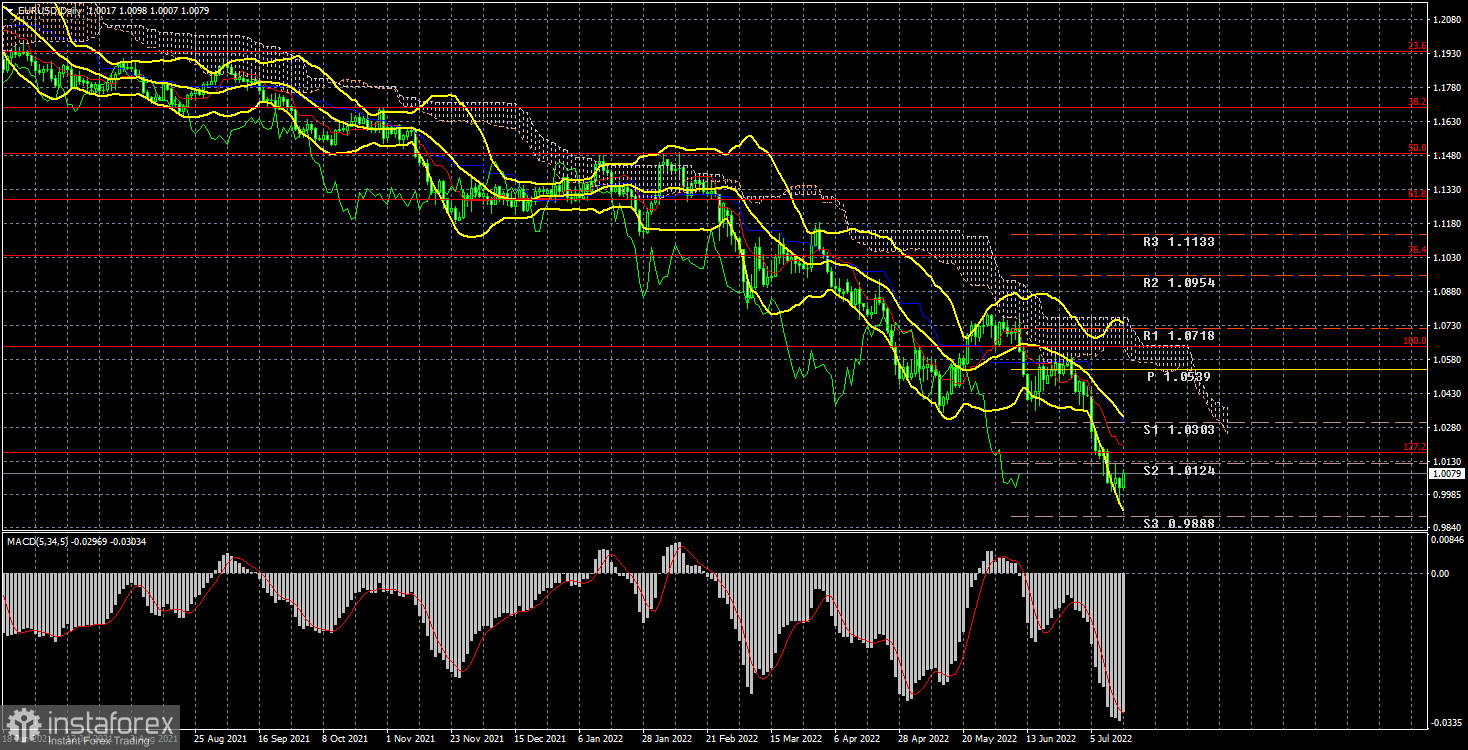The image size is (1468, 750).
Task: Click the 61.8 Fibonacci level label
Action: (1416, 193)
